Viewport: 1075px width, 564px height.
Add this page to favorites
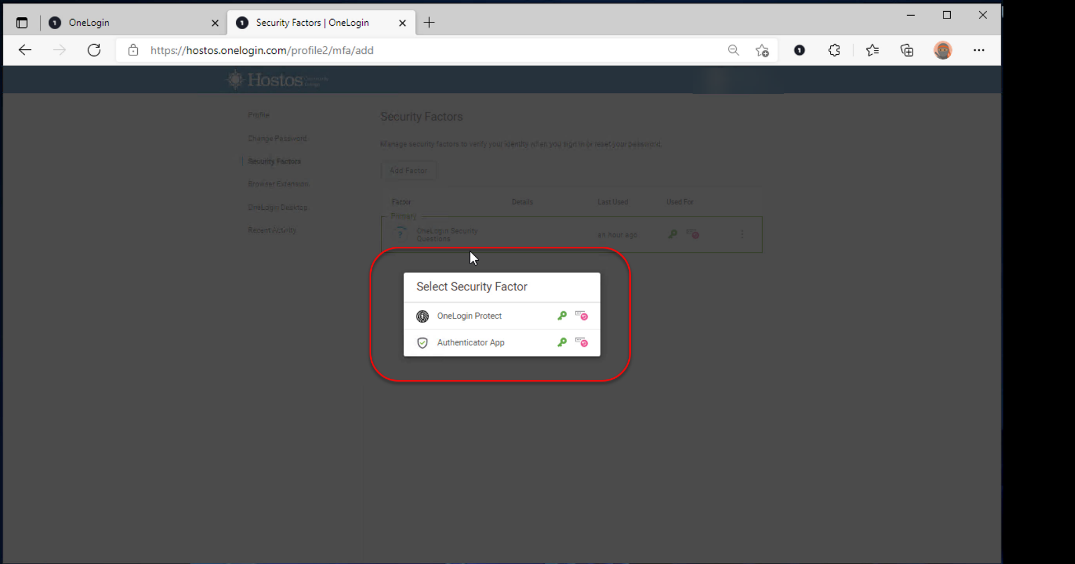click(762, 50)
